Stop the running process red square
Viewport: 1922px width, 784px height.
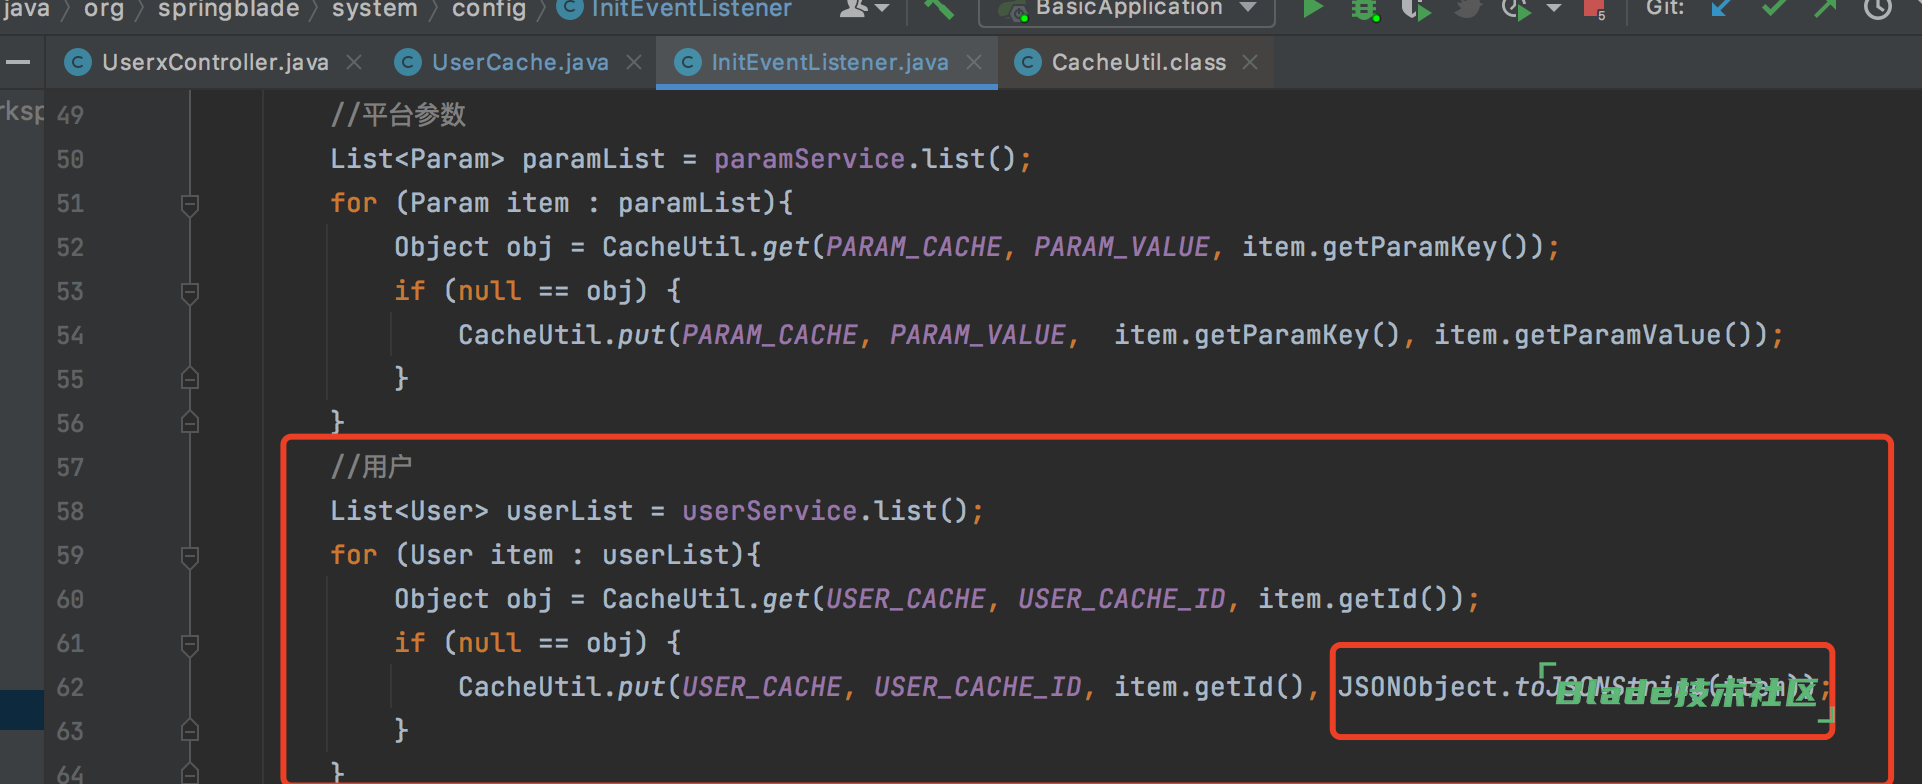point(1594,9)
